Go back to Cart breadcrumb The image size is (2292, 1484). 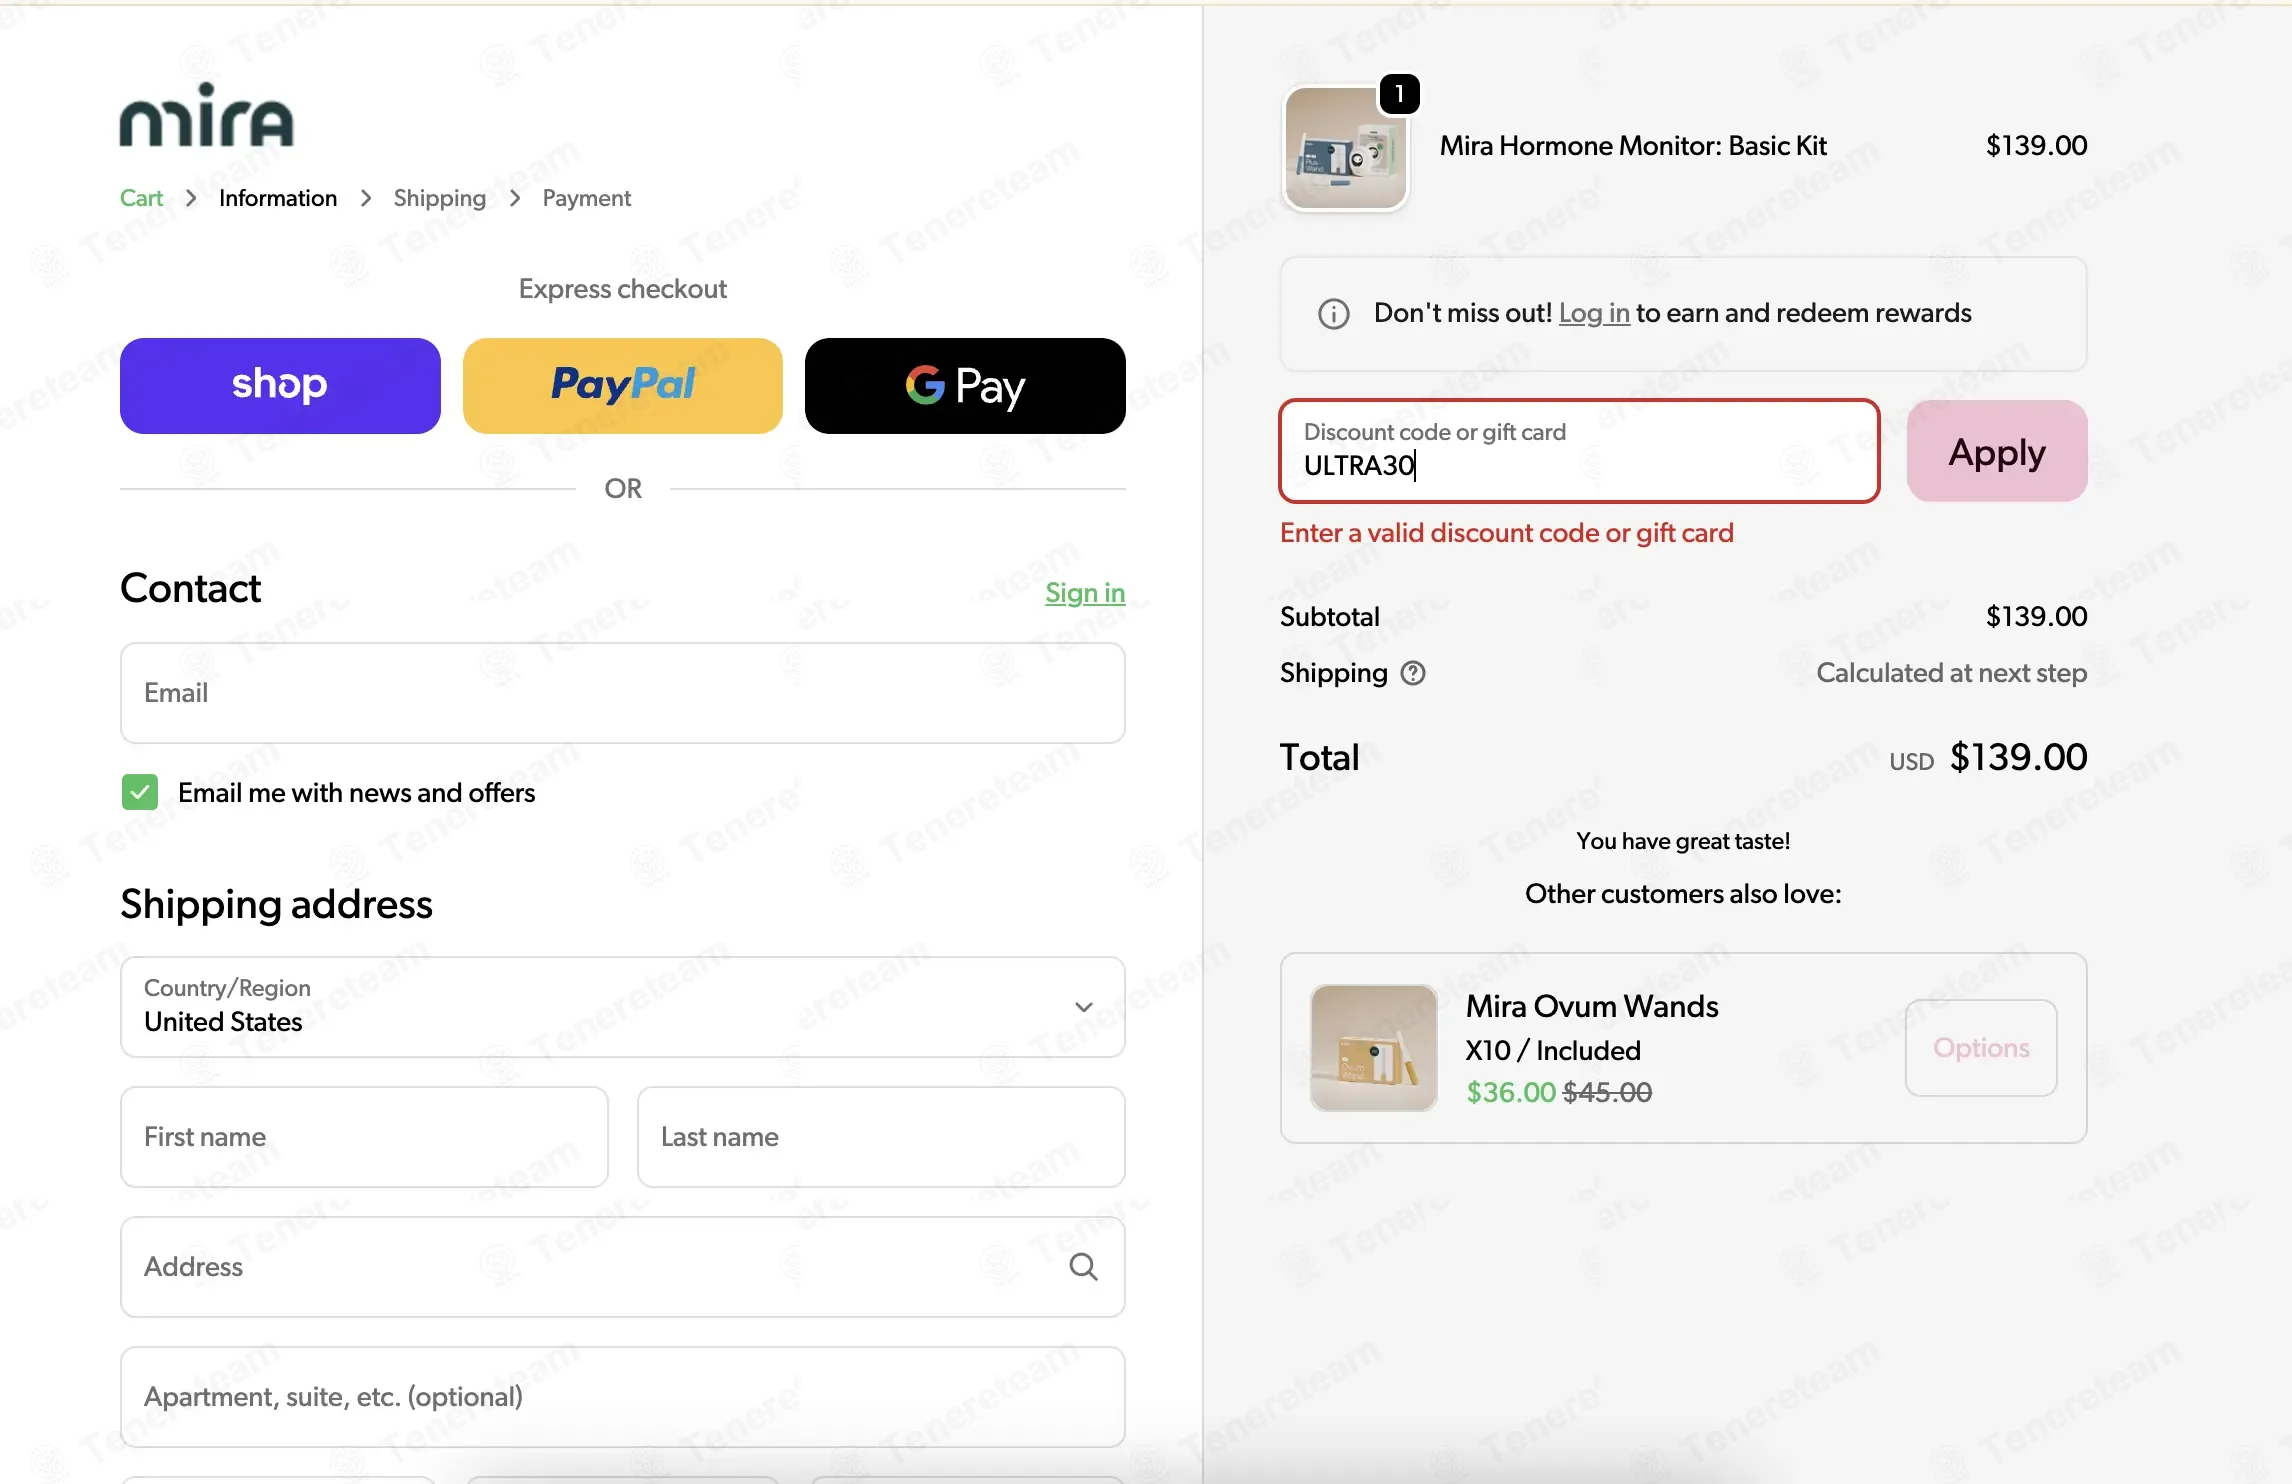pyautogui.click(x=141, y=198)
